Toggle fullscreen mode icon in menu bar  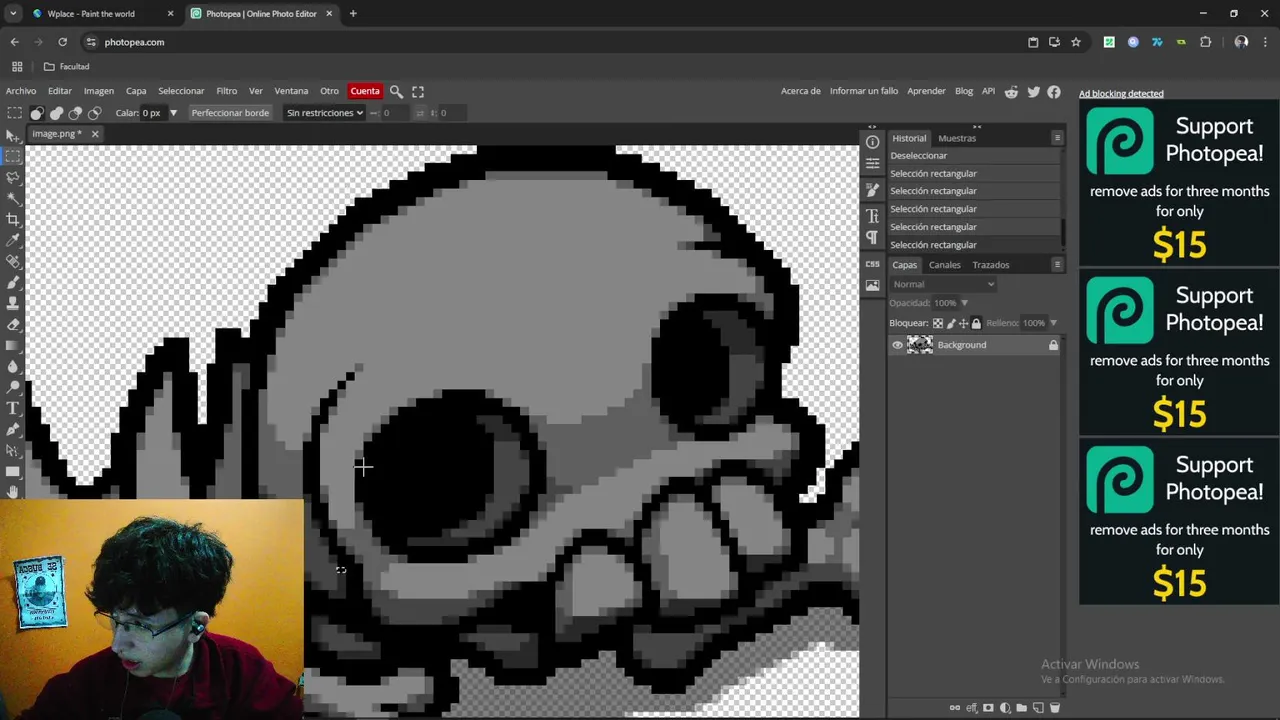click(418, 91)
